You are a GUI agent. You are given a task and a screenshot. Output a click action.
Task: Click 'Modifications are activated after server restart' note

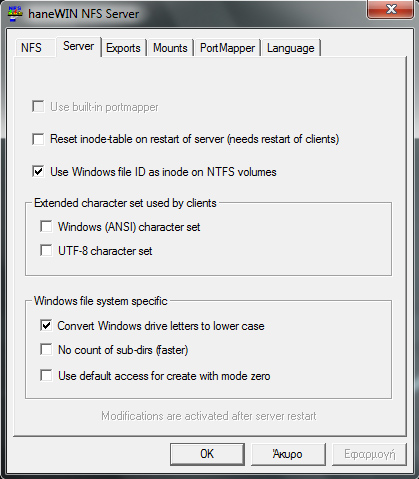(x=209, y=416)
